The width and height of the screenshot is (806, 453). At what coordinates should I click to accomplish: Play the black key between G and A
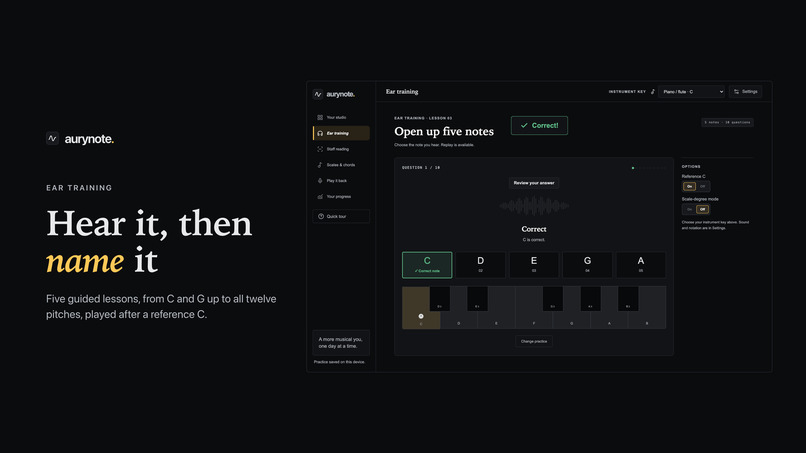coord(591,299)
